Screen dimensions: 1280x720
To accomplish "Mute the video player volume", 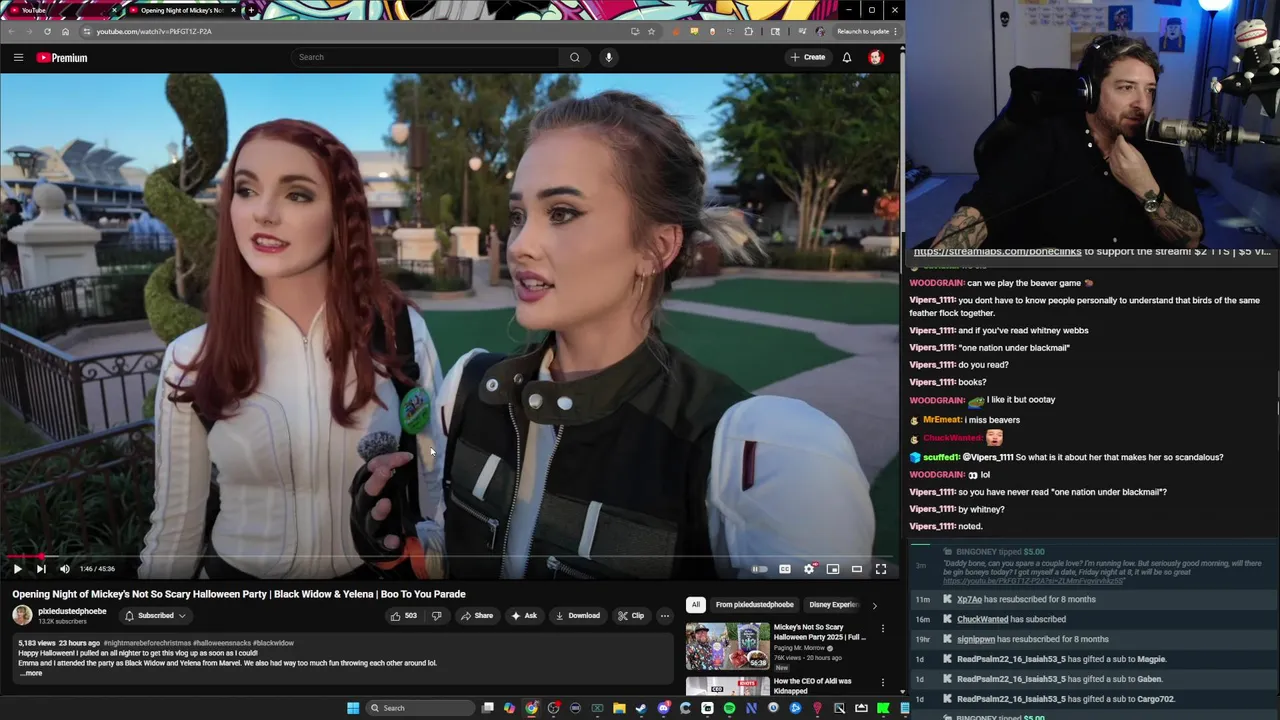I will point(65,569).
